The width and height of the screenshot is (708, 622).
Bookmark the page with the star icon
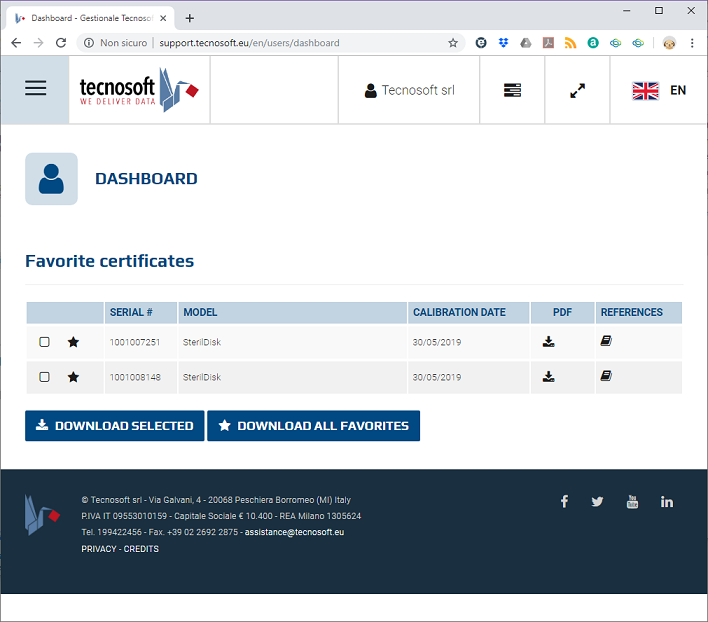tap(453, 43)
